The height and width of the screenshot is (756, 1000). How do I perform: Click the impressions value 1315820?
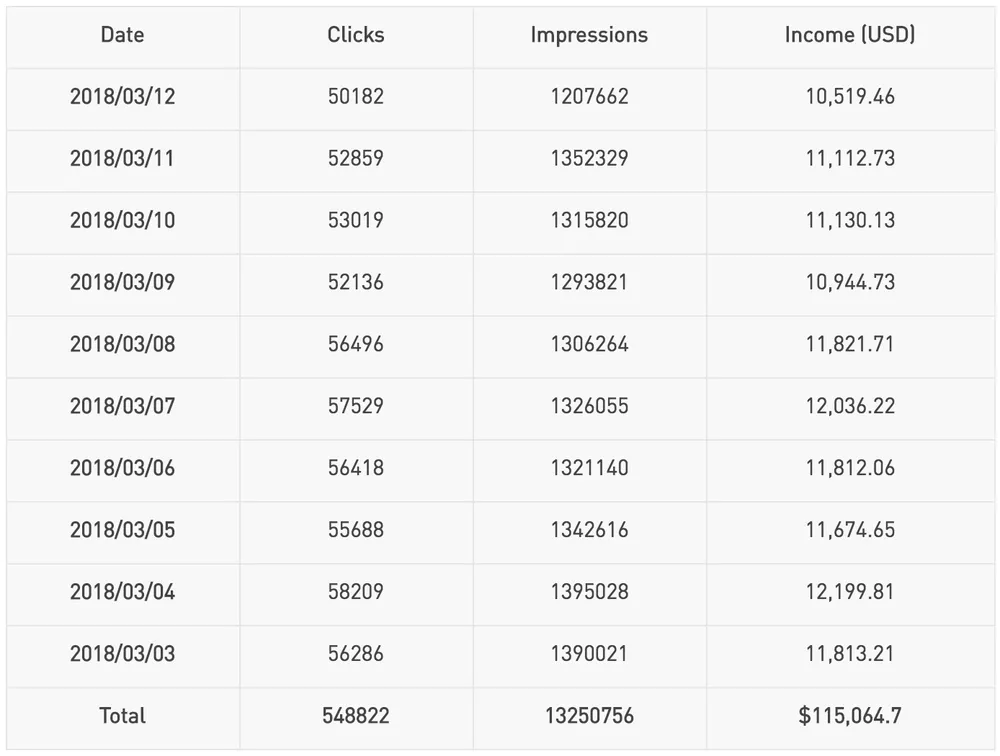tap(589, 221)
